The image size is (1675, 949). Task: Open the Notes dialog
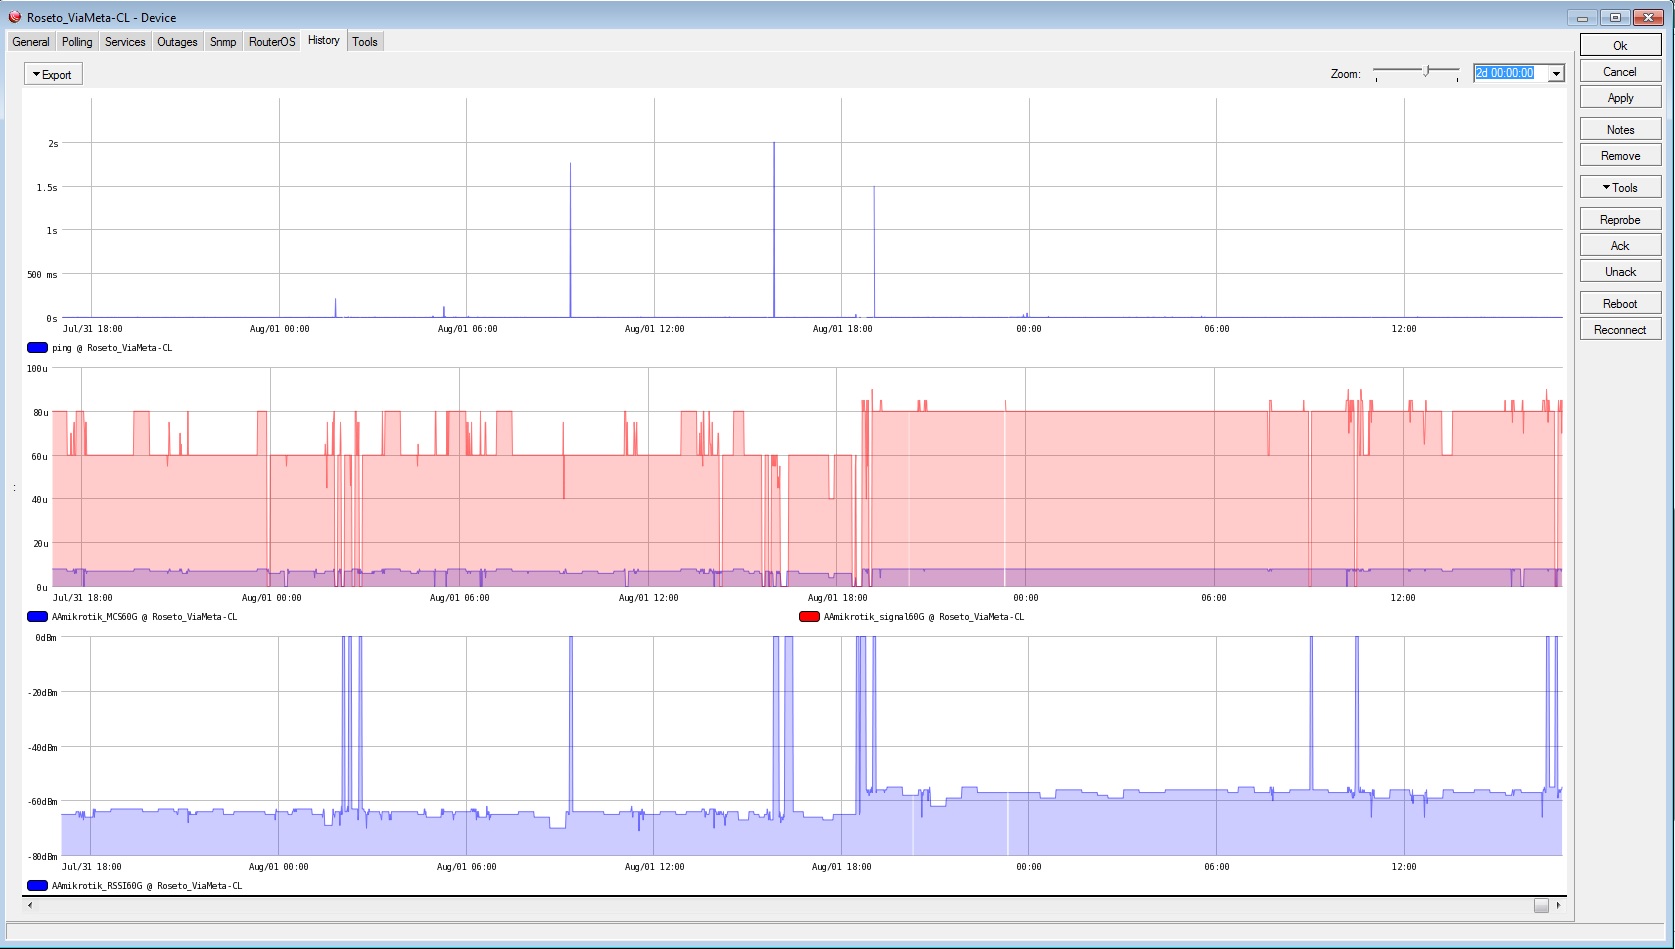coord(1620,129)
